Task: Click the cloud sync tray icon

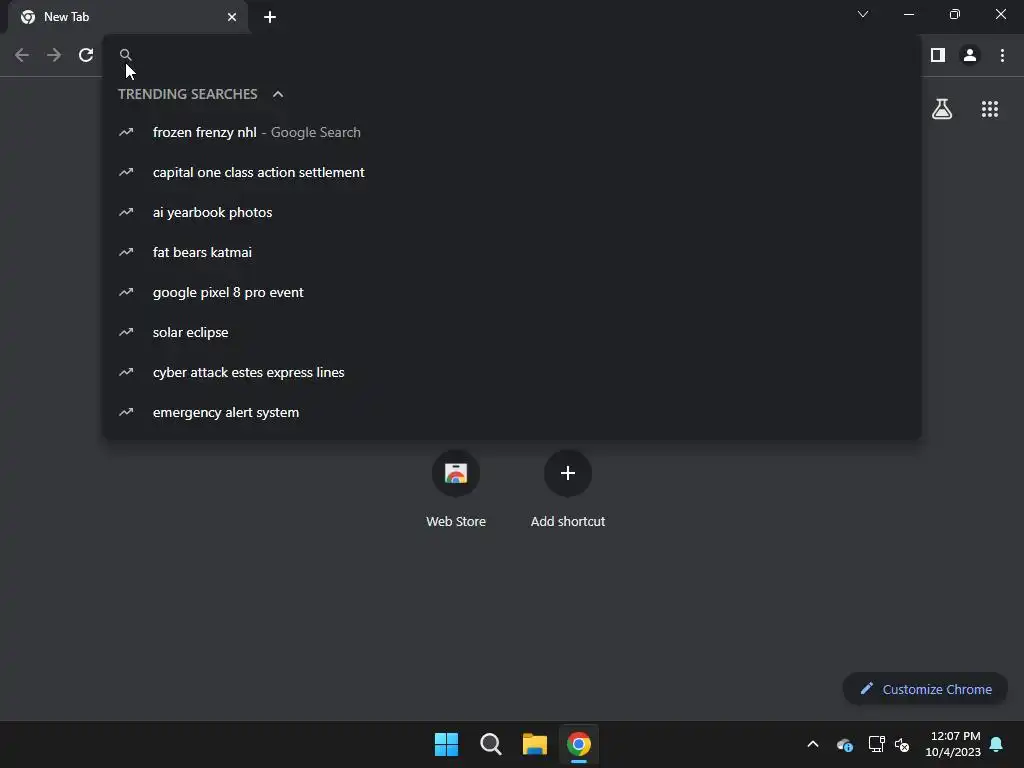Action: 844,744
